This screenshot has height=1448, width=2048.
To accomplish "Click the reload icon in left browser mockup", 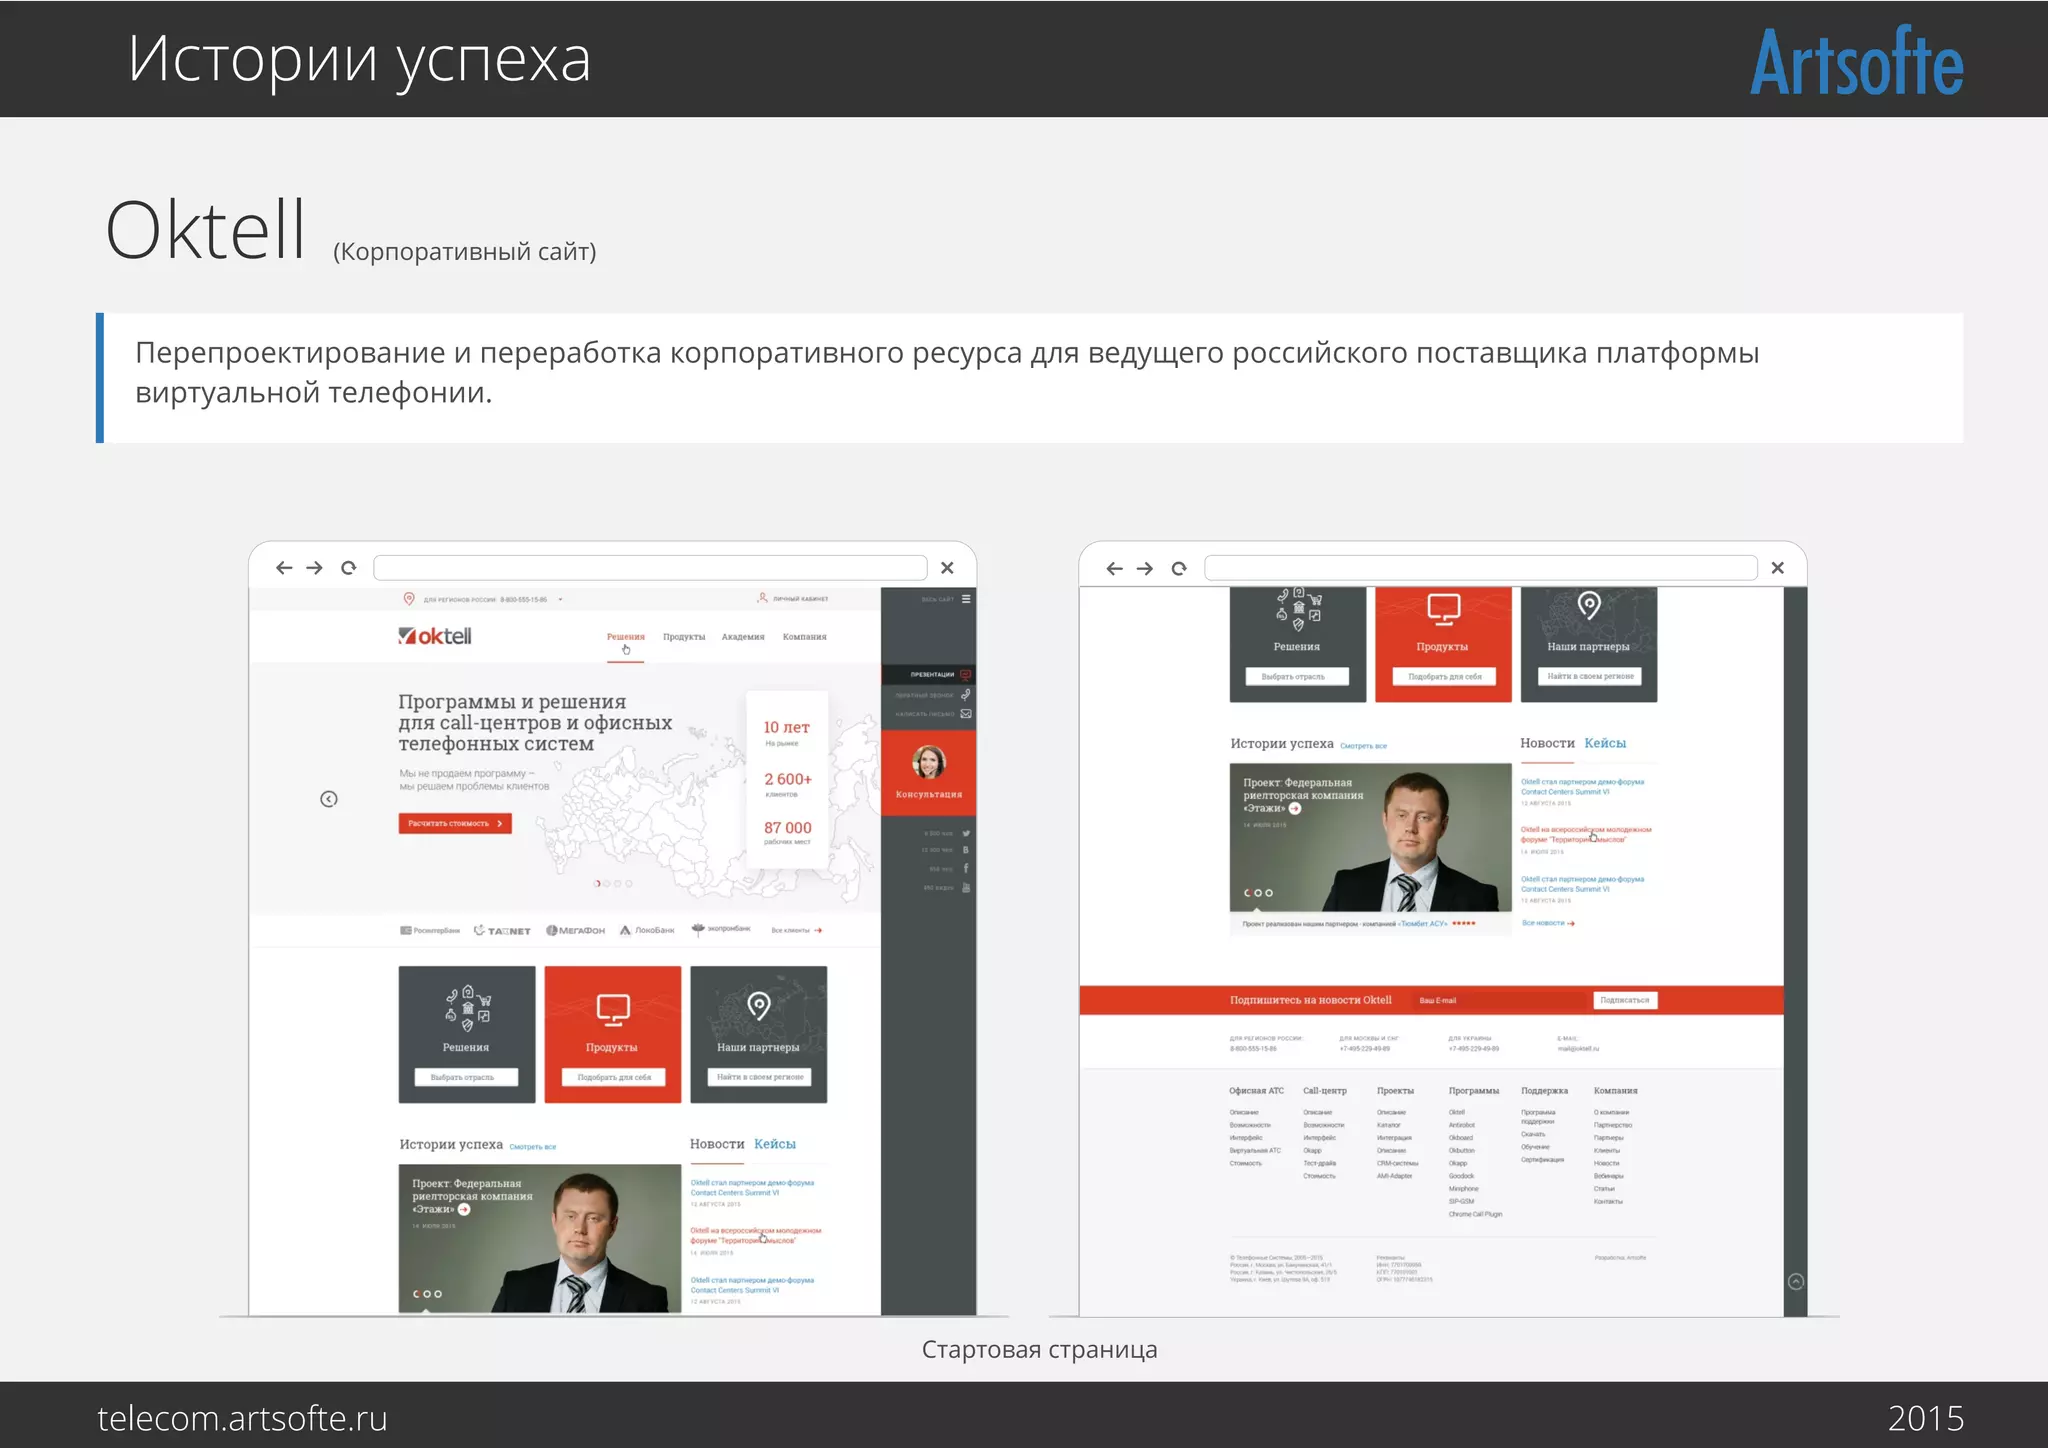I will click(x=348, y=568).
